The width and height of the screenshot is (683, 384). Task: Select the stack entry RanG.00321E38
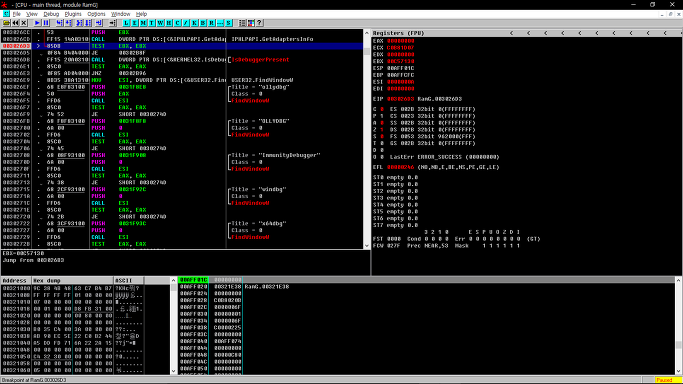pos(267,287)
